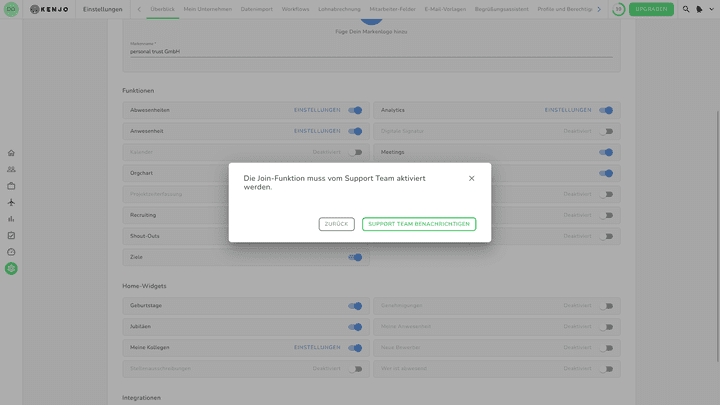Expand the user profile dropdown arrow
The height and width of the screenshot is (405, 720).
pos(711,9)
